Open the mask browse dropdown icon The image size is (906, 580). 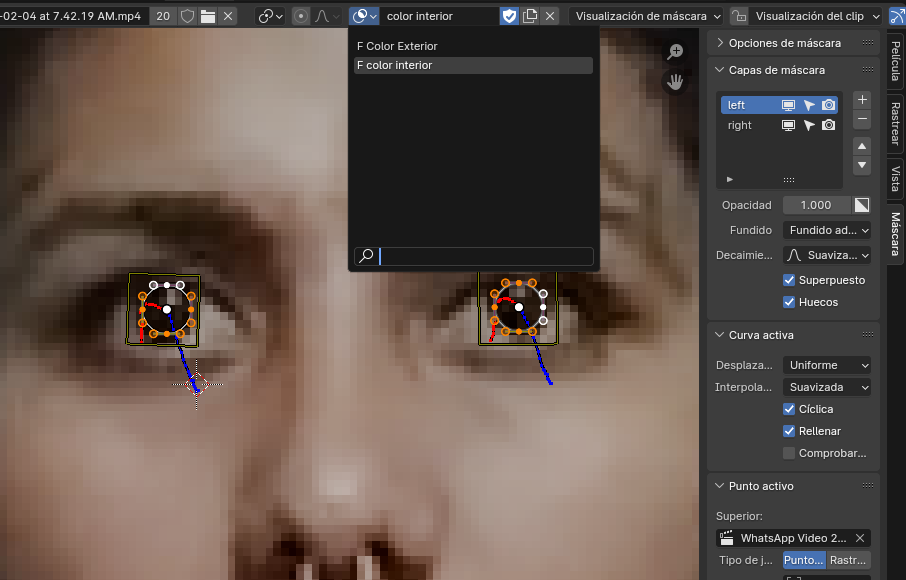tap(364, 16)
